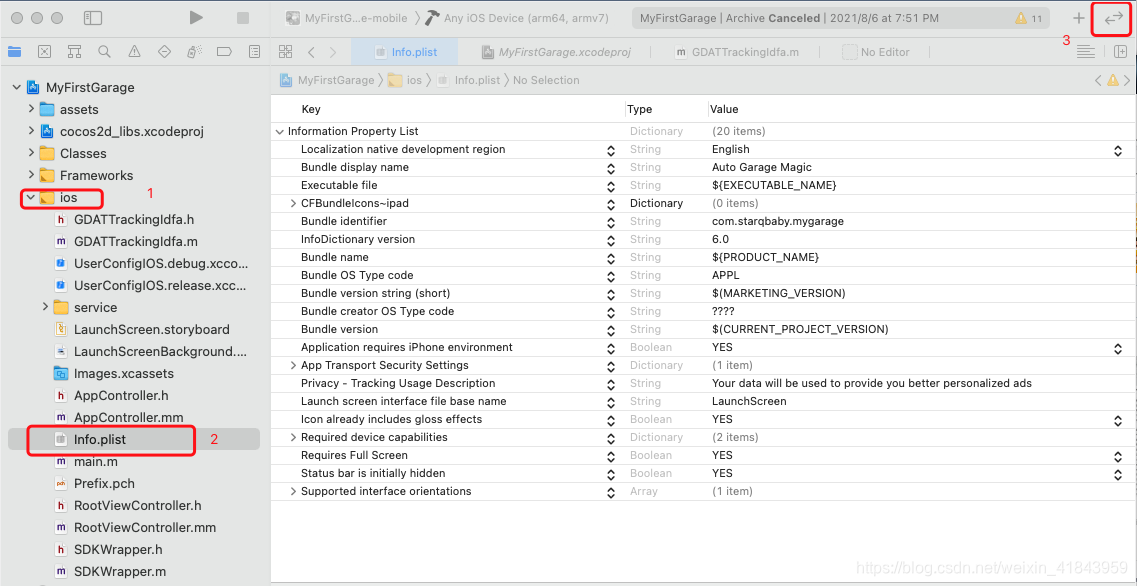Switch to MyFirstGarage.xcodeproj tab
Screen dimensions: 1137x586
555,51
